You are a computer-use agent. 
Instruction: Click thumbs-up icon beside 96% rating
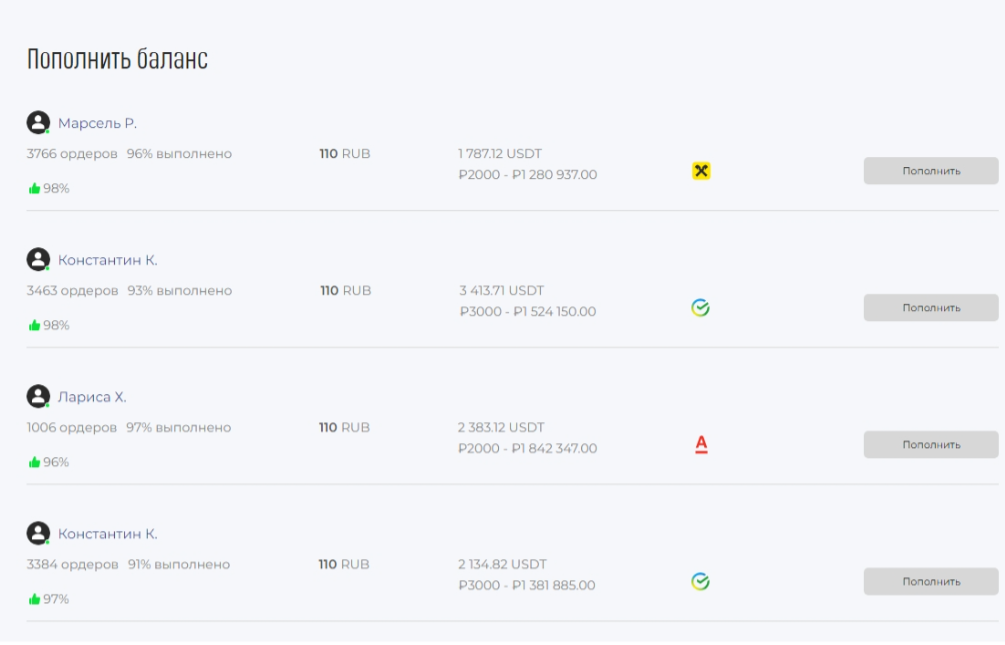tap(34, 463)
